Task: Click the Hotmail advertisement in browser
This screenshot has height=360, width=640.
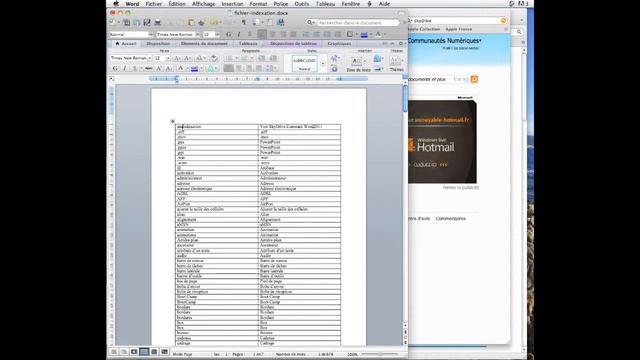Action: pyautogui.click(x=442, y=142)
